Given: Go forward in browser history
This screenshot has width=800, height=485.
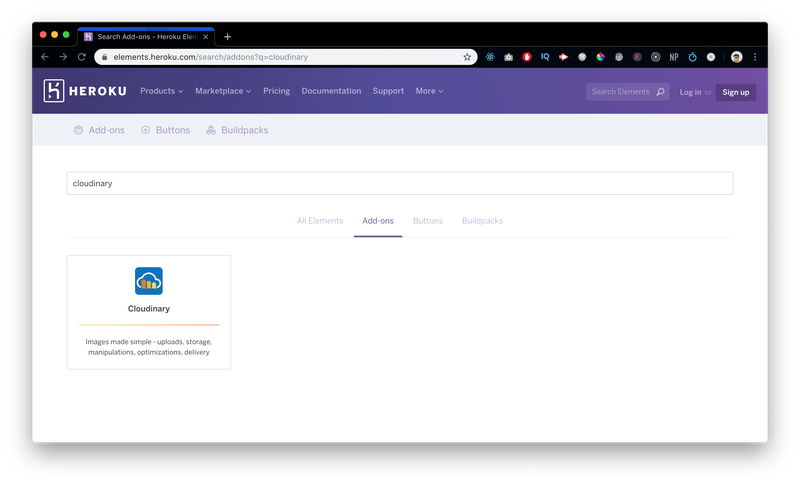Looking at the screenshot, I should coord(63,57).
